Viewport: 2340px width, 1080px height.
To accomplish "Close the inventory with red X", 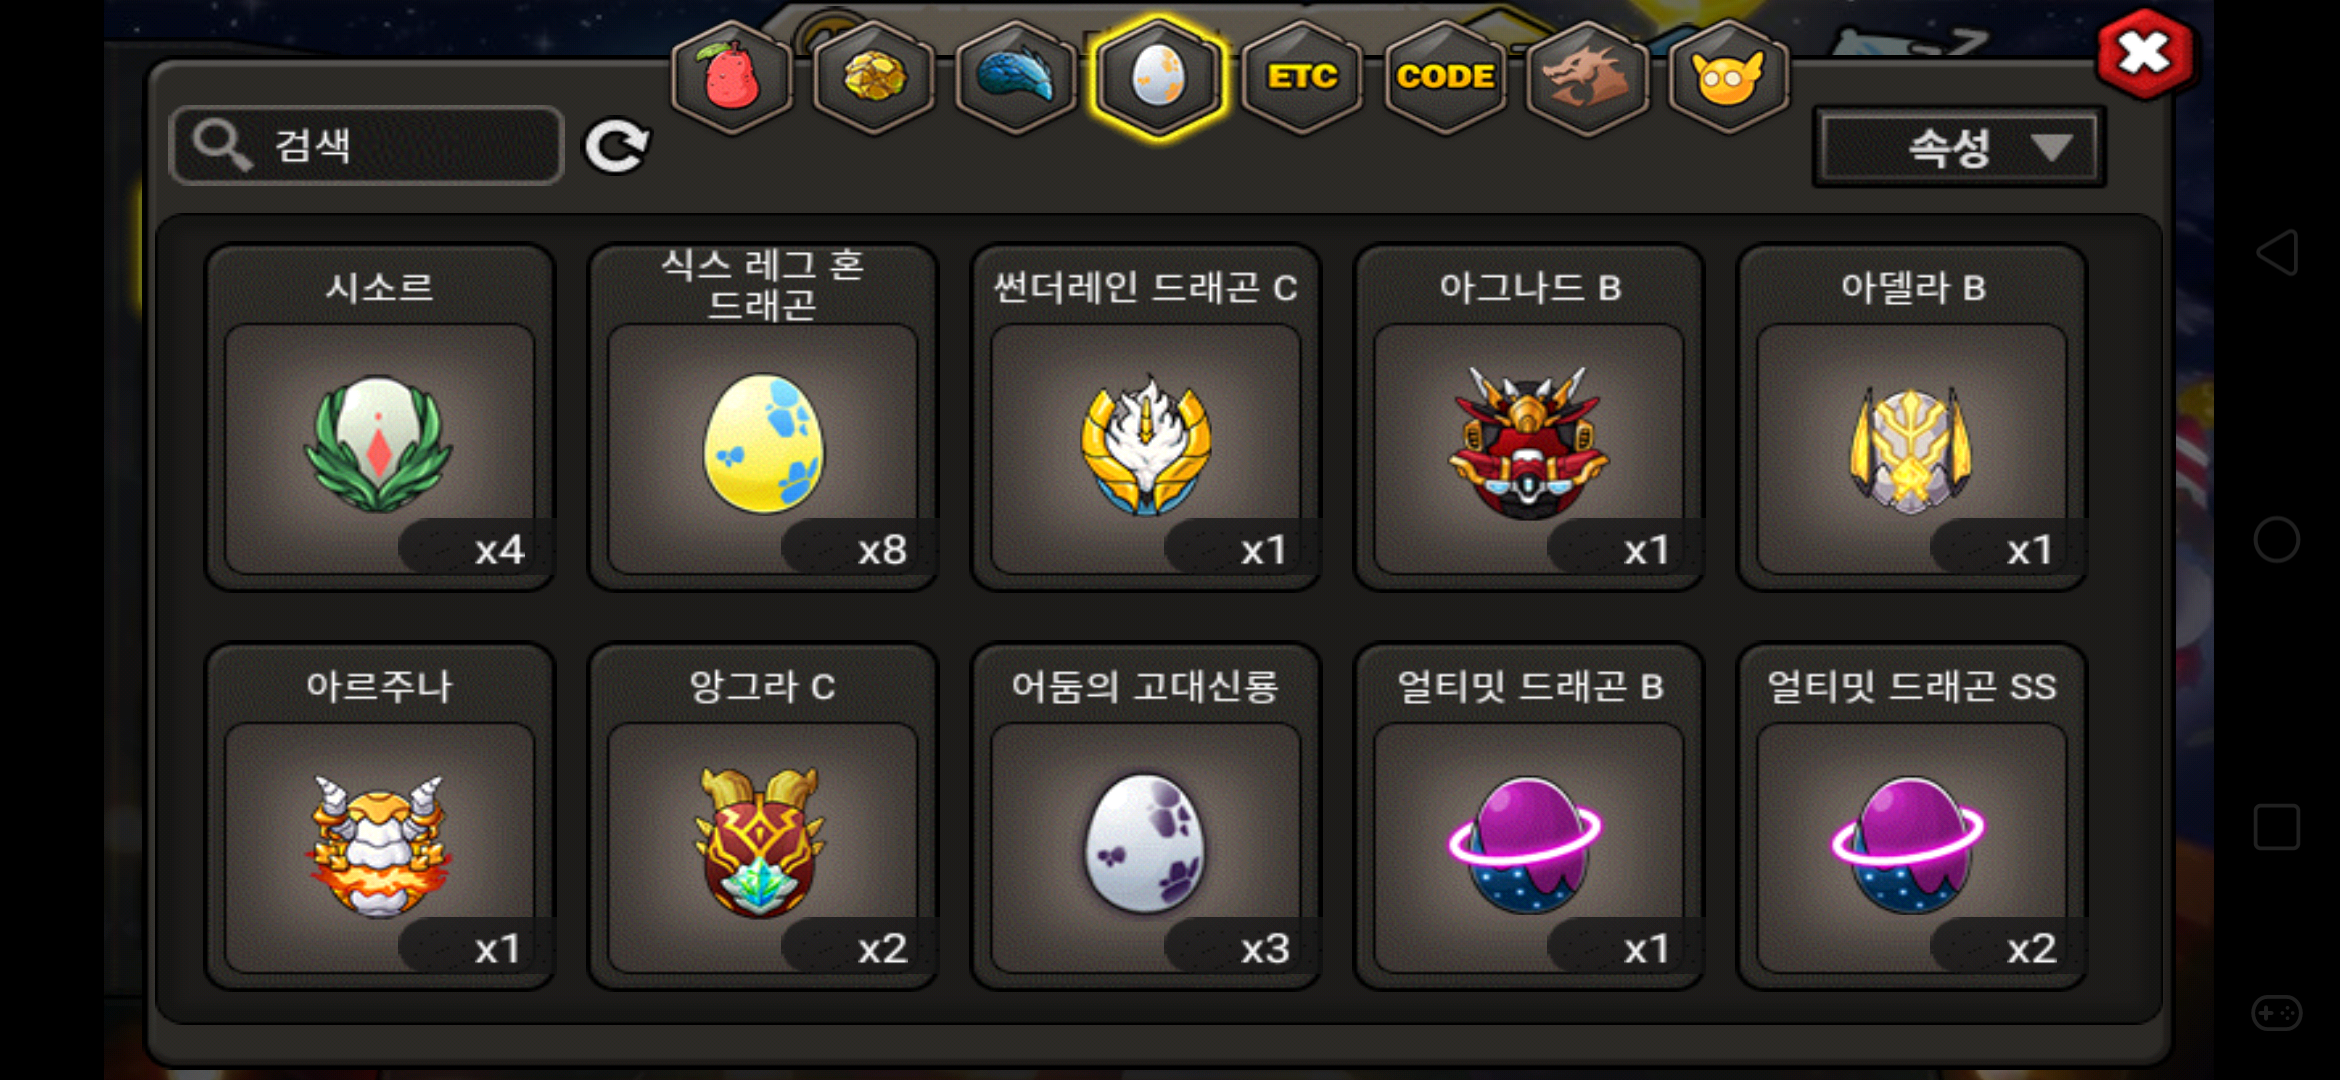I will pos(2145,54).
